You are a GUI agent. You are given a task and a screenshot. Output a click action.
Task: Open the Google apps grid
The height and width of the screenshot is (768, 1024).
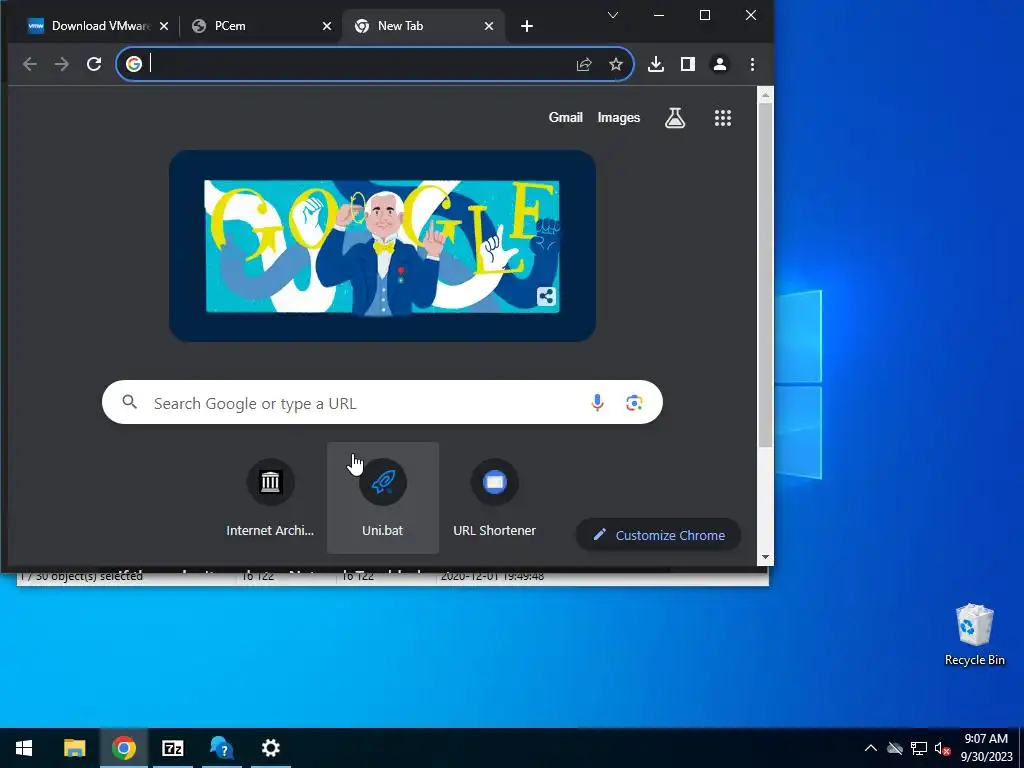pos(722,118)
